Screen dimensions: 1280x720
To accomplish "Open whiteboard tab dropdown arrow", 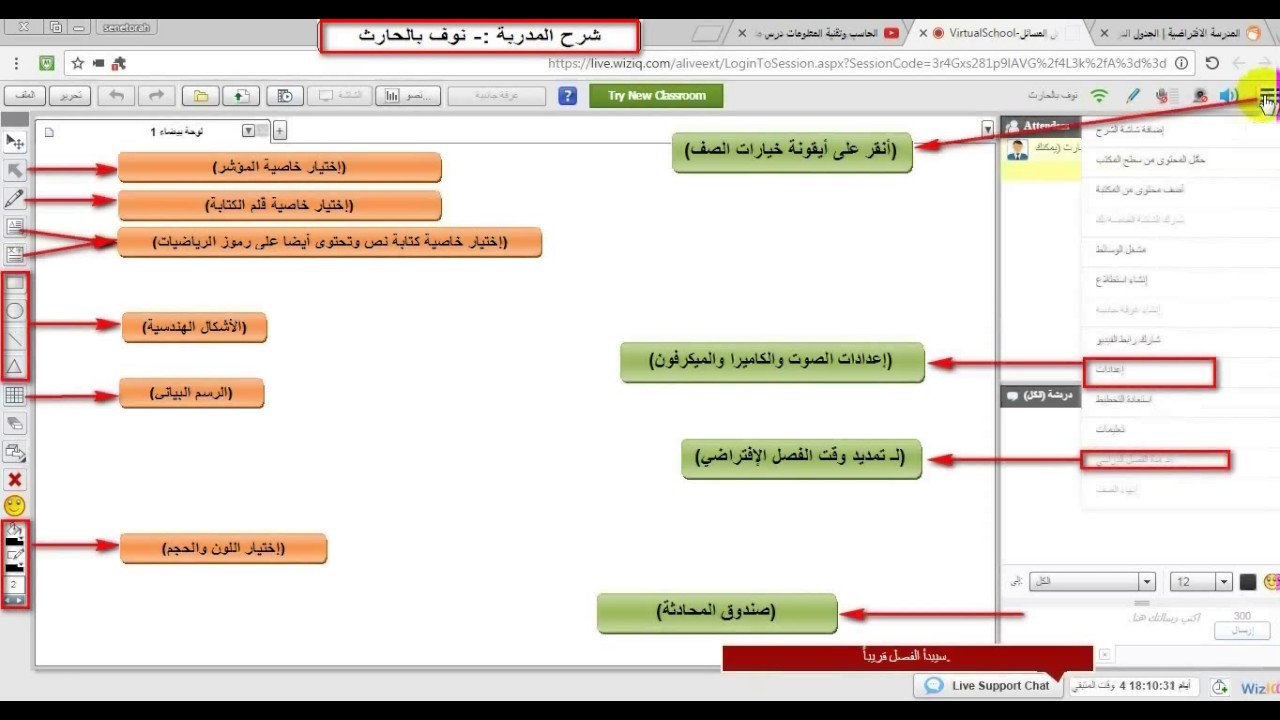I will (249, 131).
